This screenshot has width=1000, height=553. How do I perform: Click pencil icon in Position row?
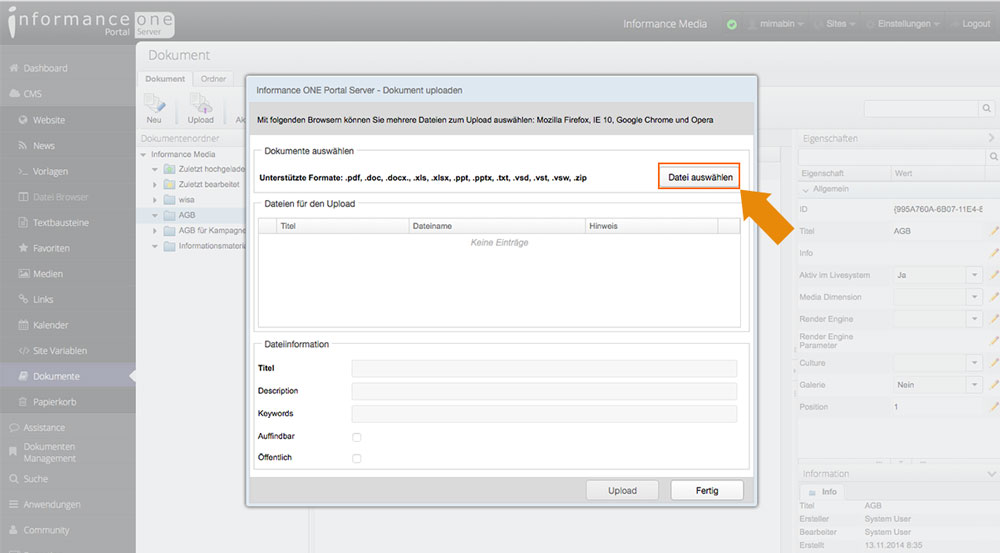pyautogui.click(x=994, y=406)
